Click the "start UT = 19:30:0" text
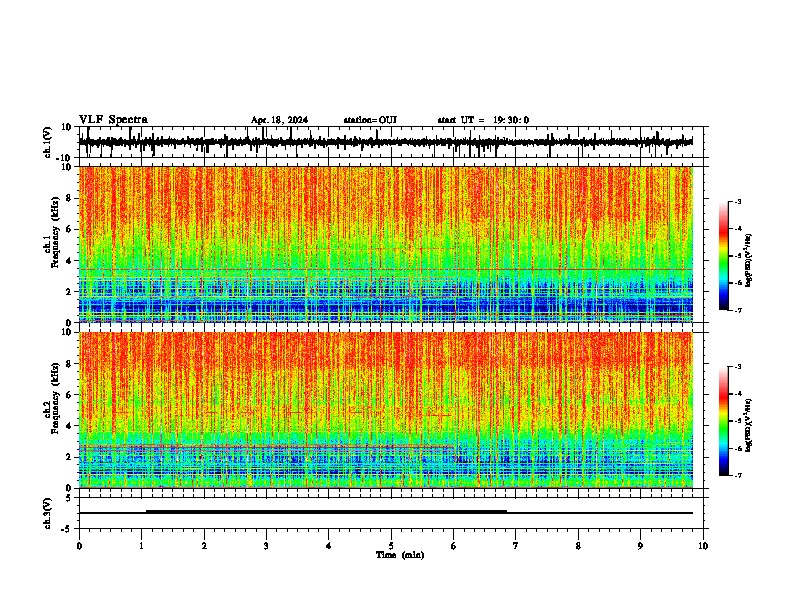The height and width of the screenshot is (612, 792). click(x=483, y=120)
